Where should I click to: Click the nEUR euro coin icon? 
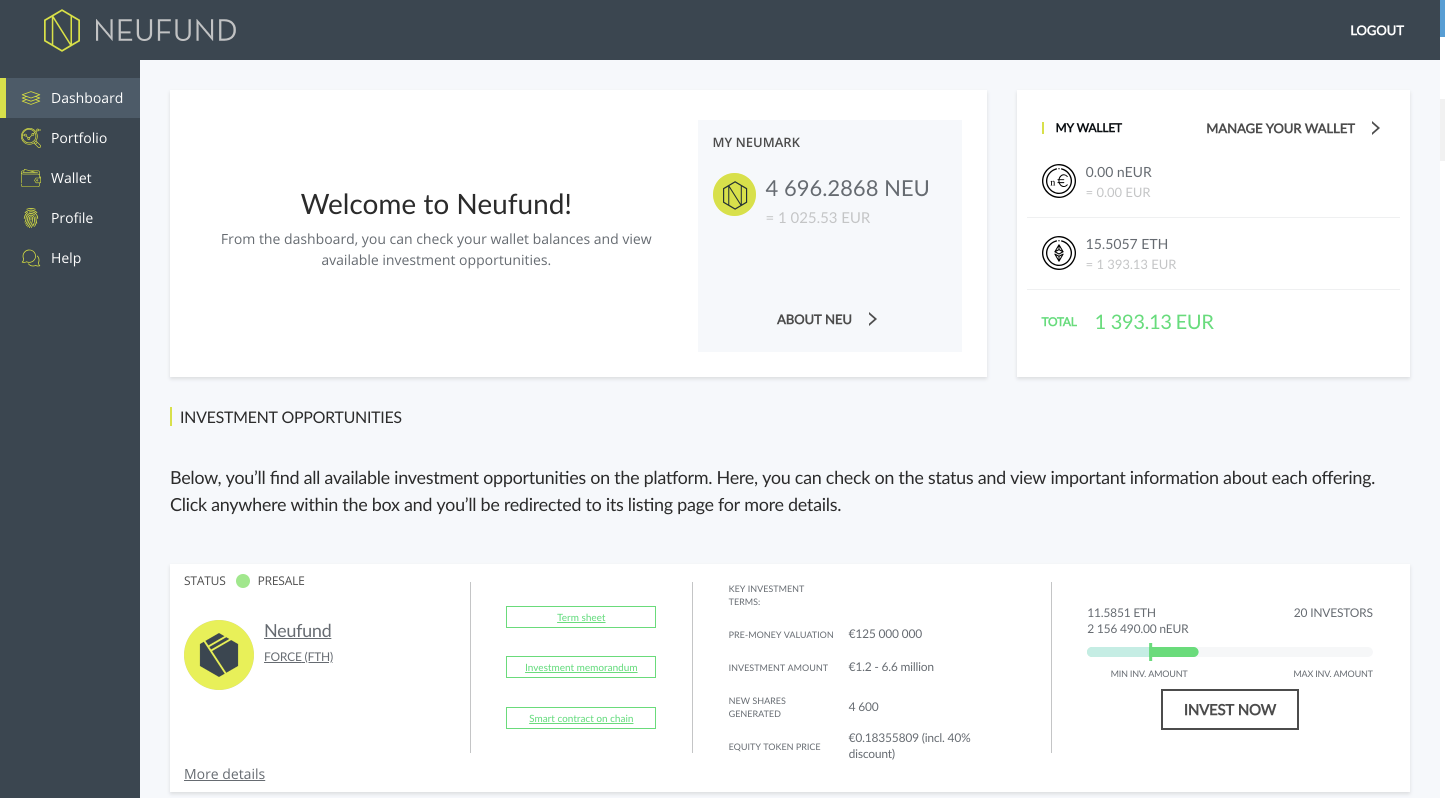(x=1059, y=181)
